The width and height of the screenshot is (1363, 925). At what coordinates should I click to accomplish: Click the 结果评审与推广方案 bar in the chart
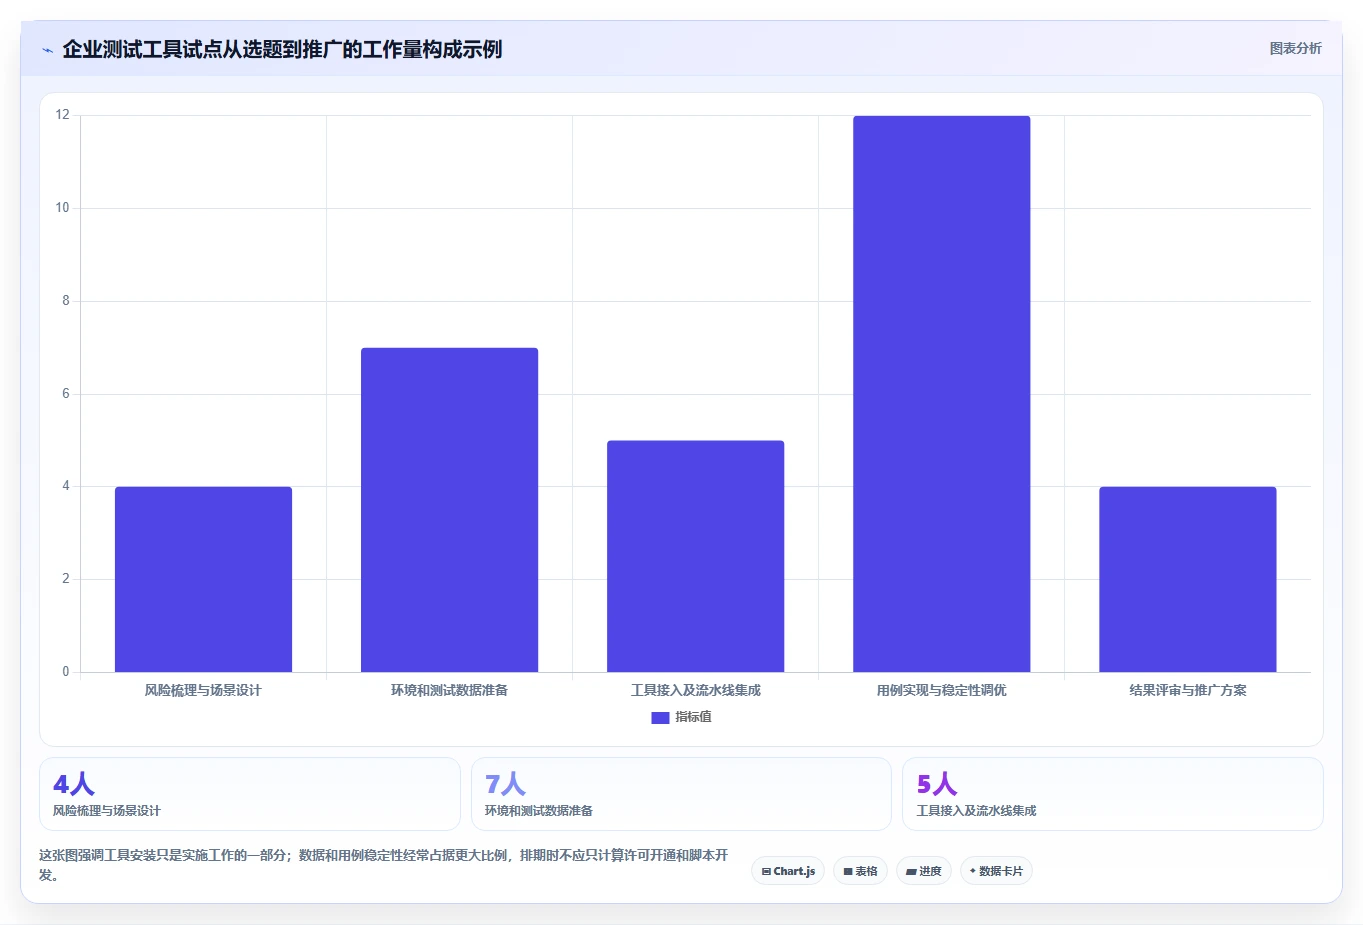pos(1187,579)
